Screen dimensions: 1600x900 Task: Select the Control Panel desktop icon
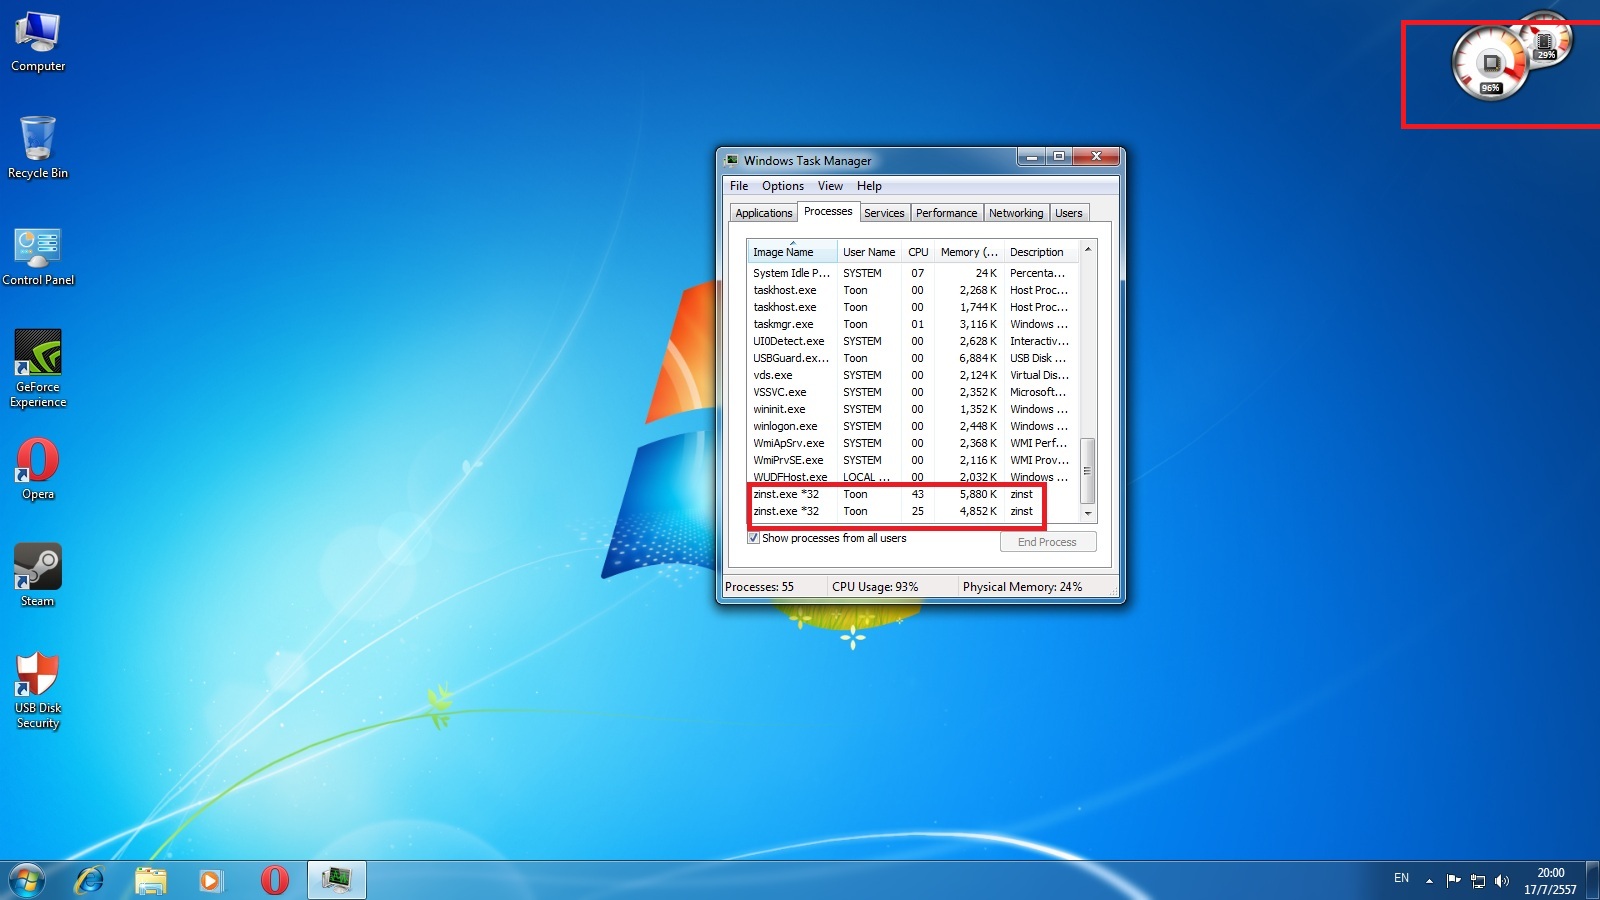click(38, 257)
